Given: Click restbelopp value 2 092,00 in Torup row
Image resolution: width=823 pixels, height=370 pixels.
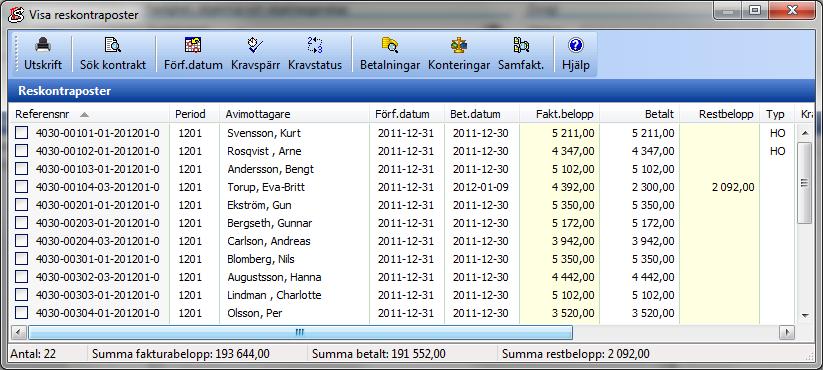Looking at the screenshot, I should [733, 187].
